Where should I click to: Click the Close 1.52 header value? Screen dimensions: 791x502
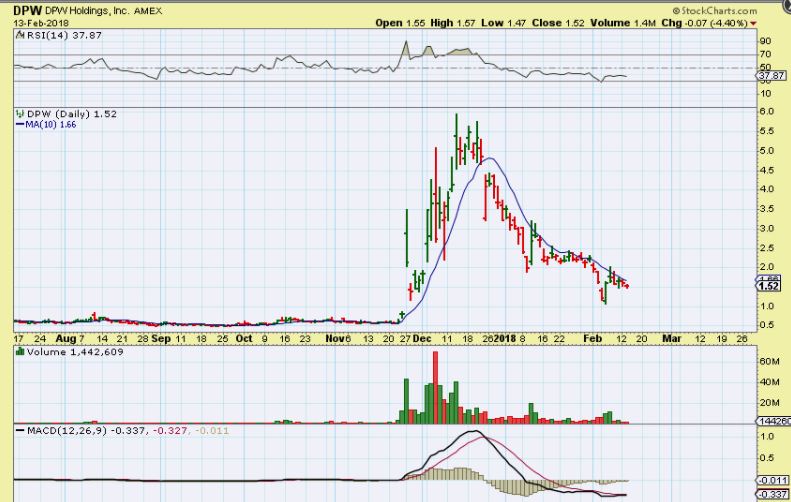[x=558, y=23]
